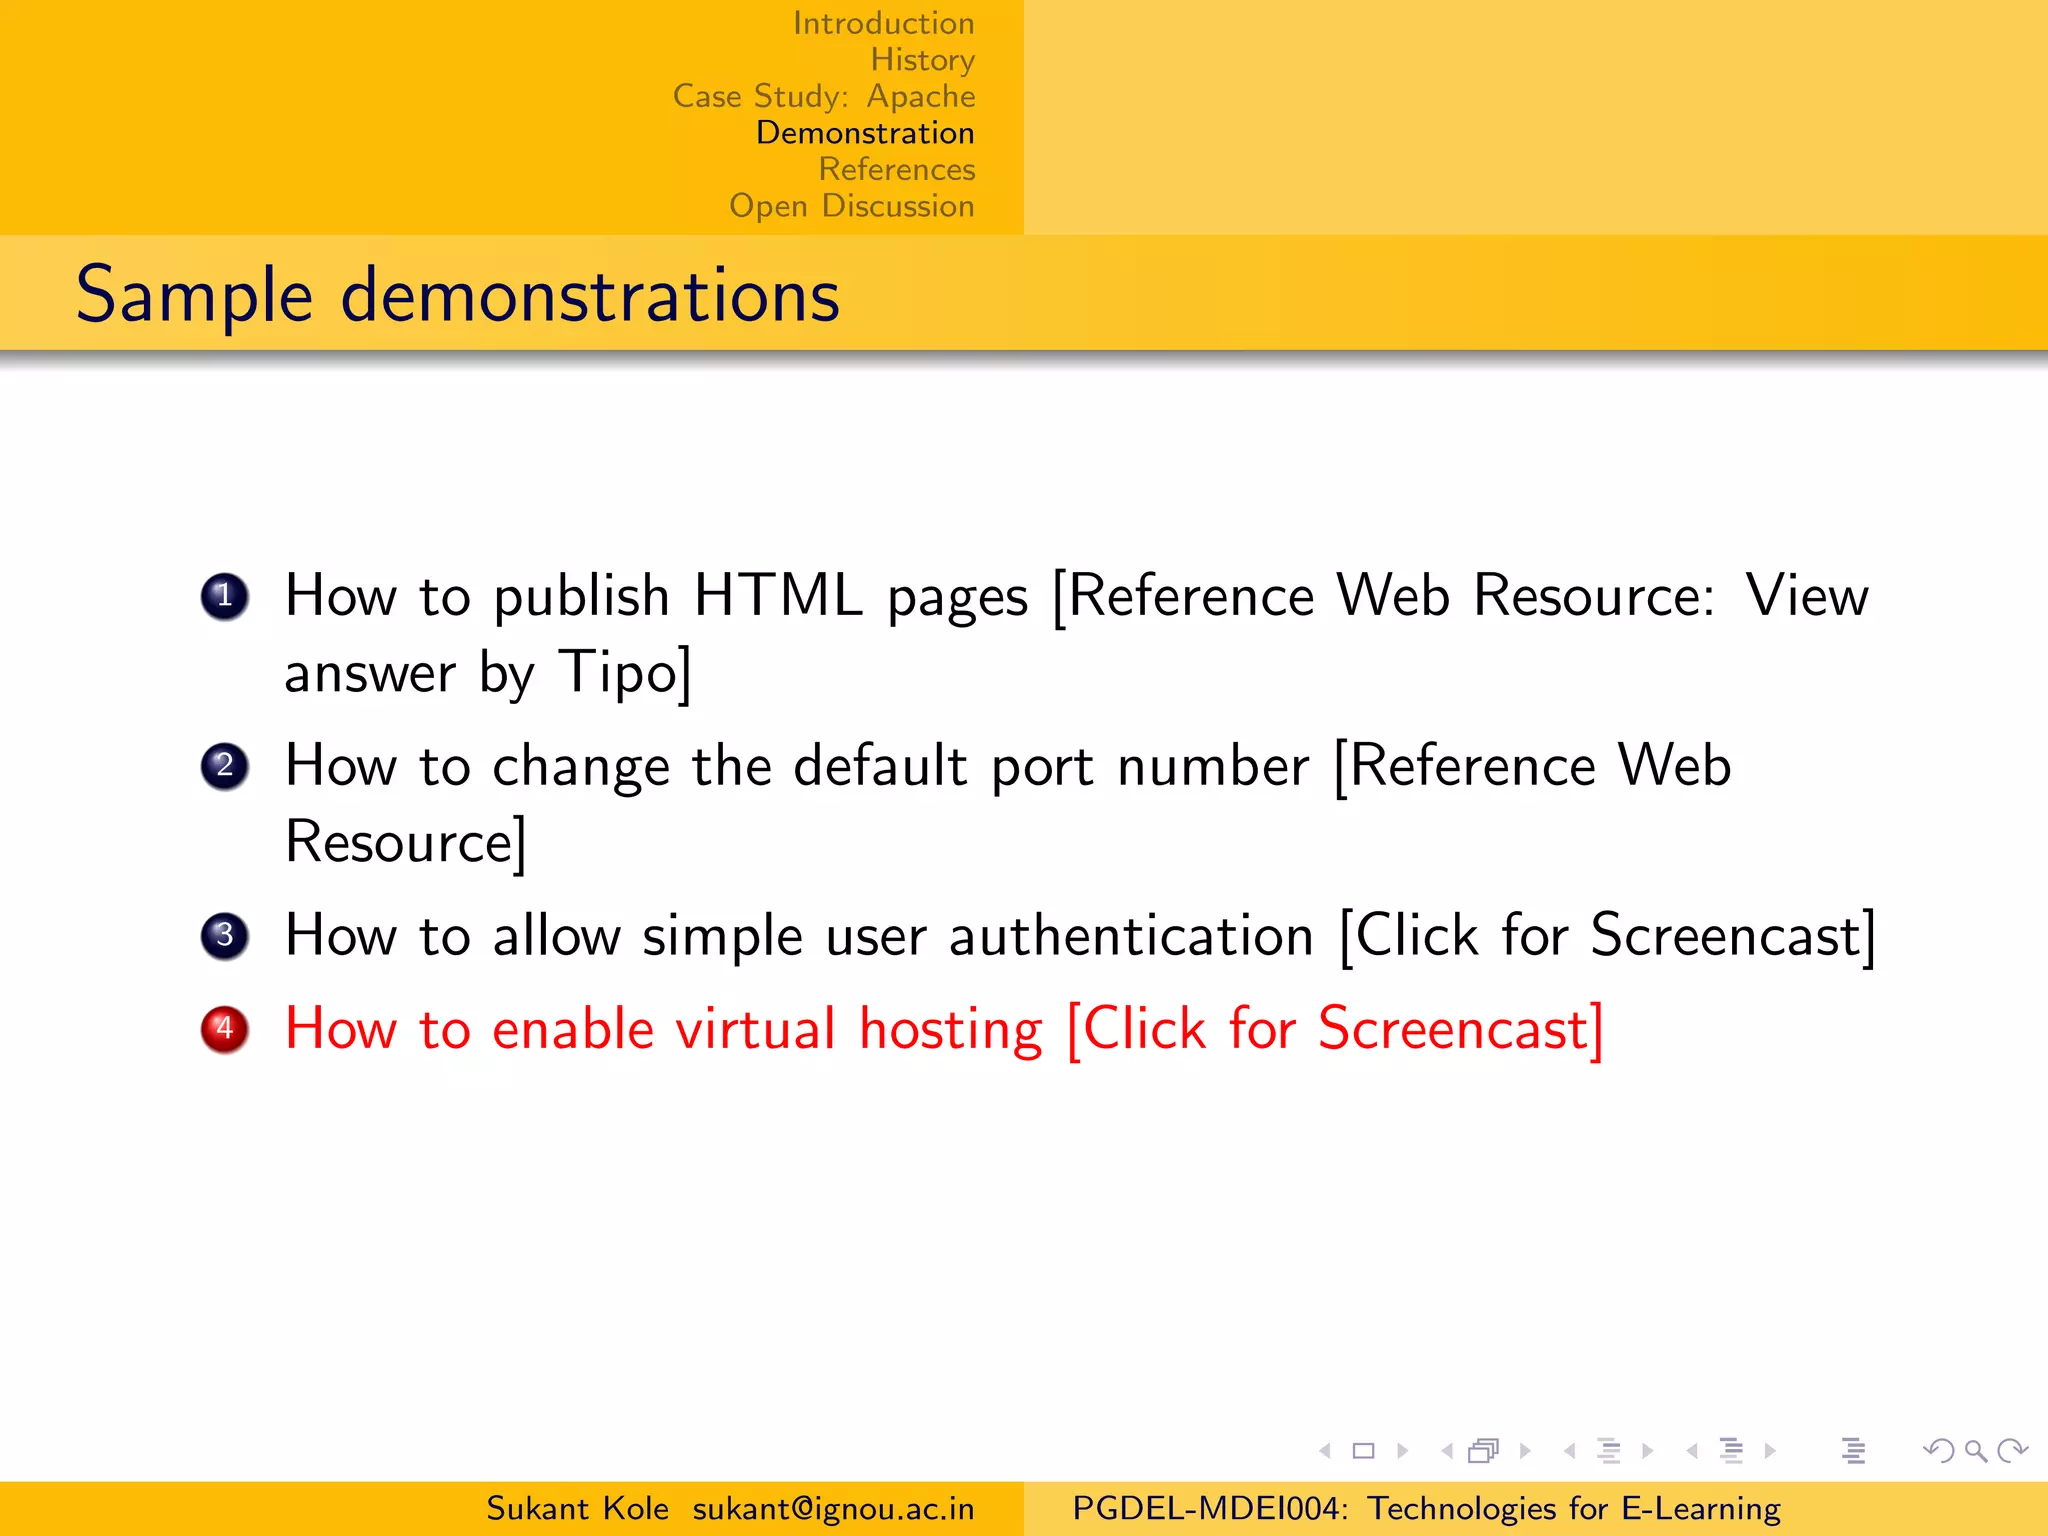
Task: Open virtual hosting Click for Screencast link
Action: [1335, 1029]
